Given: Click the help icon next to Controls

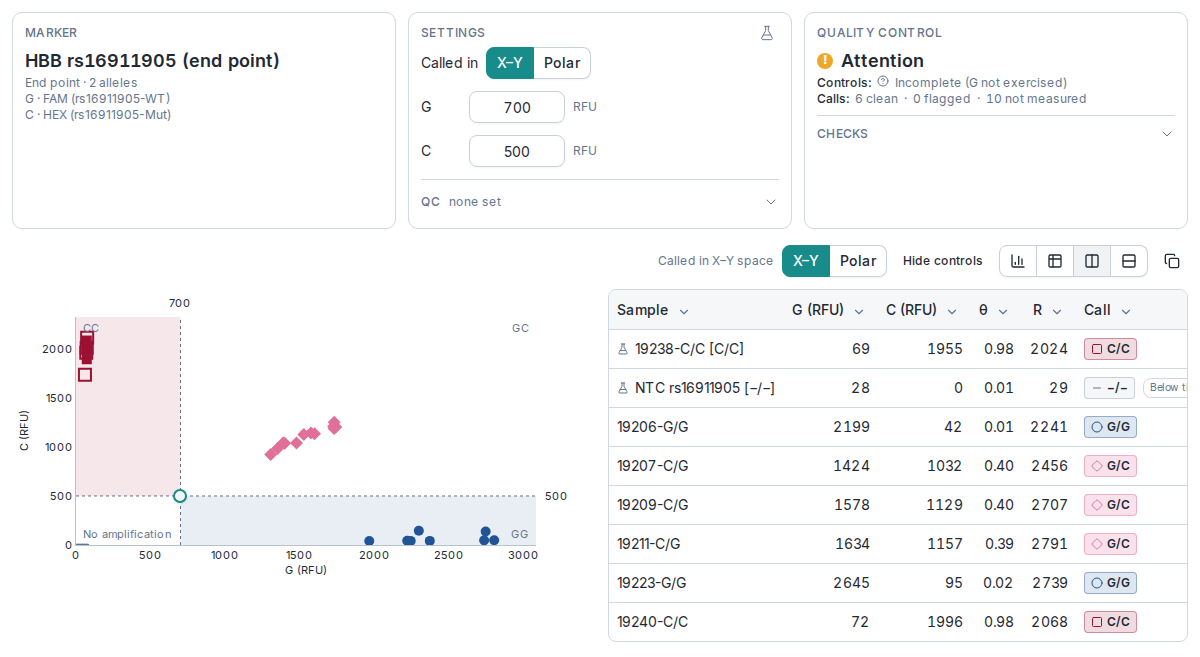Looking at the screenshot, I should 883,82.
